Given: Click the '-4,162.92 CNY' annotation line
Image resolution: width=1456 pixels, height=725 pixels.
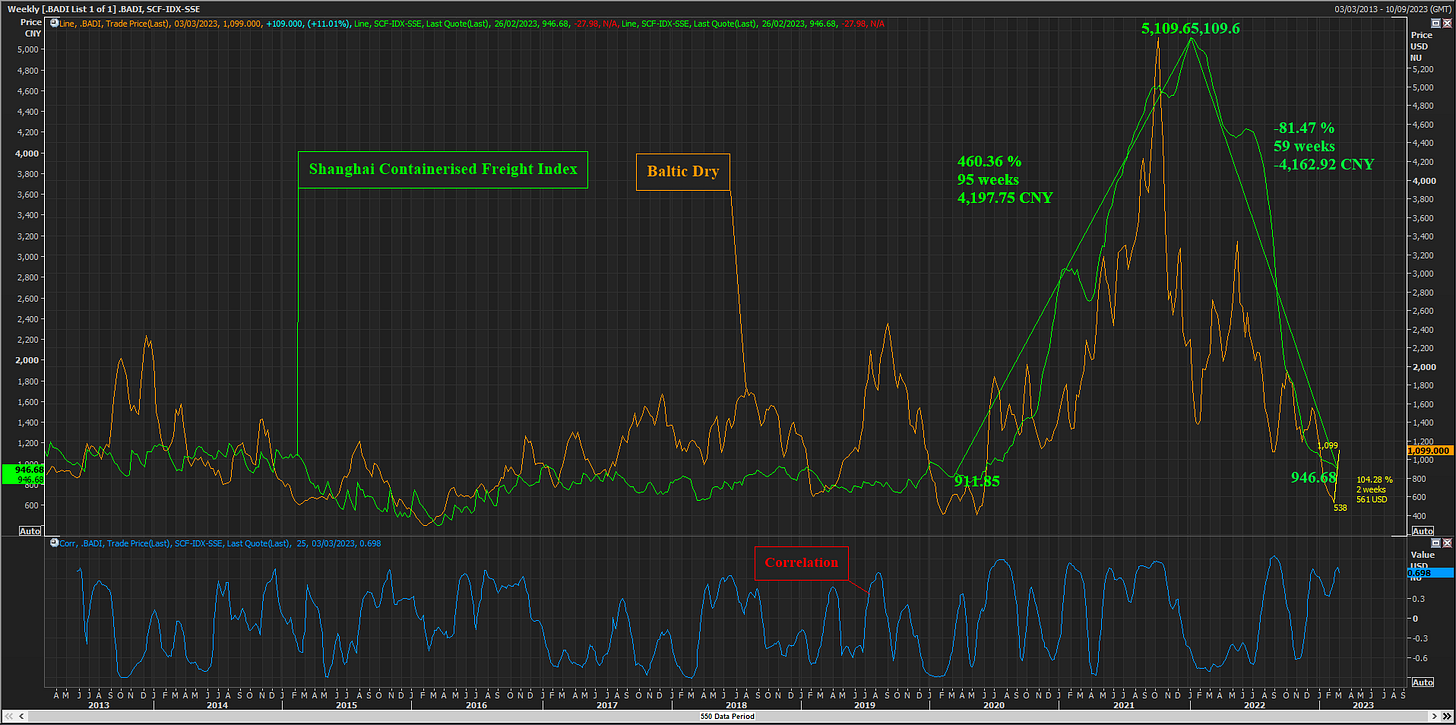Looking at the screenshot, I should 1325,164.
